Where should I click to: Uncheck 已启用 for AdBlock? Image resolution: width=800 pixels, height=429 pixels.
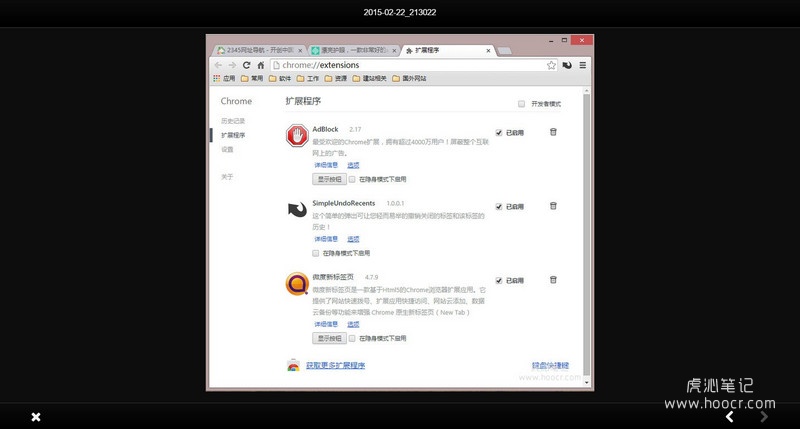pyautogui.click(x=498, y=133)
